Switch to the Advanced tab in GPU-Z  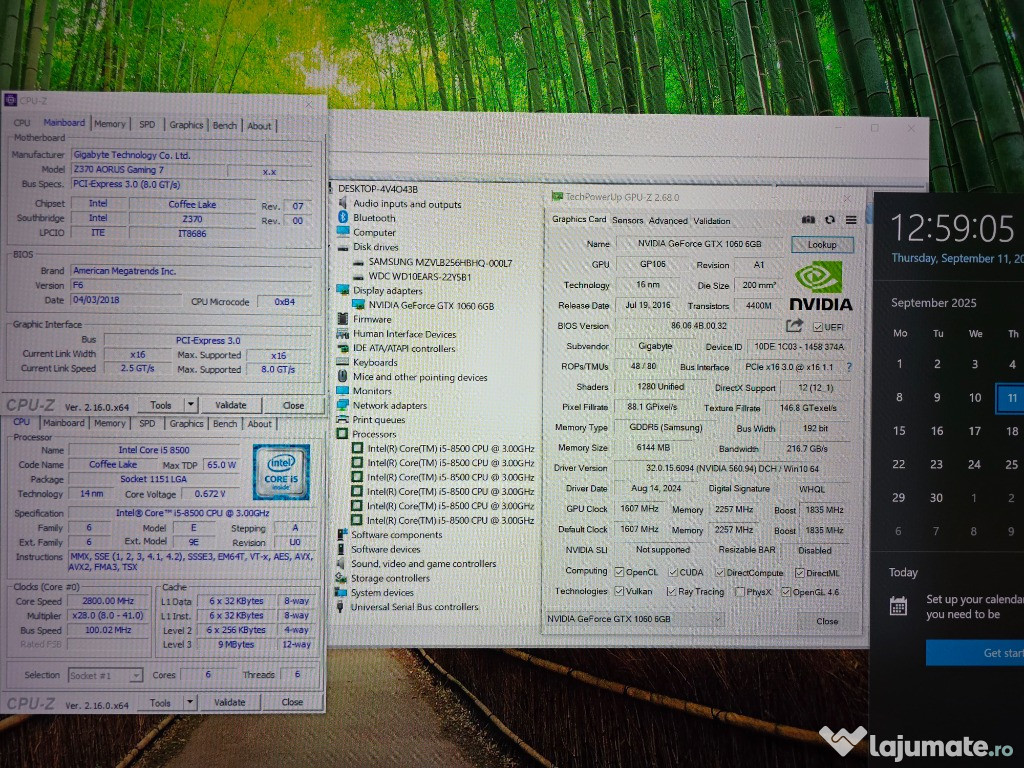tap(667, 221)
